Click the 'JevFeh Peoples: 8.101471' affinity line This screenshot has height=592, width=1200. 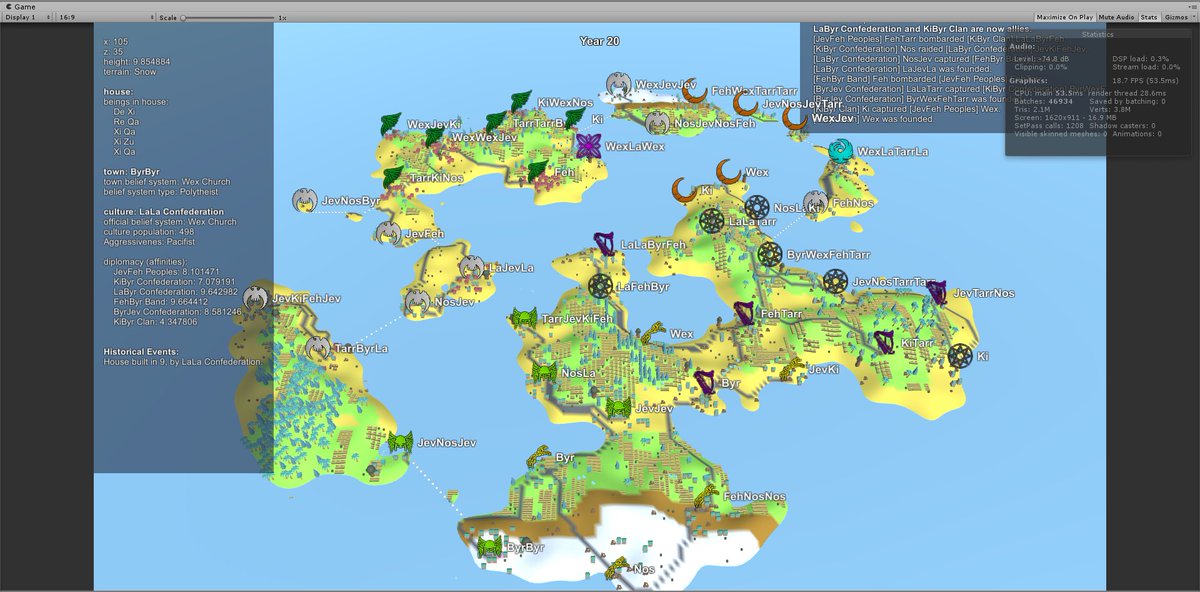coord(166,271)
